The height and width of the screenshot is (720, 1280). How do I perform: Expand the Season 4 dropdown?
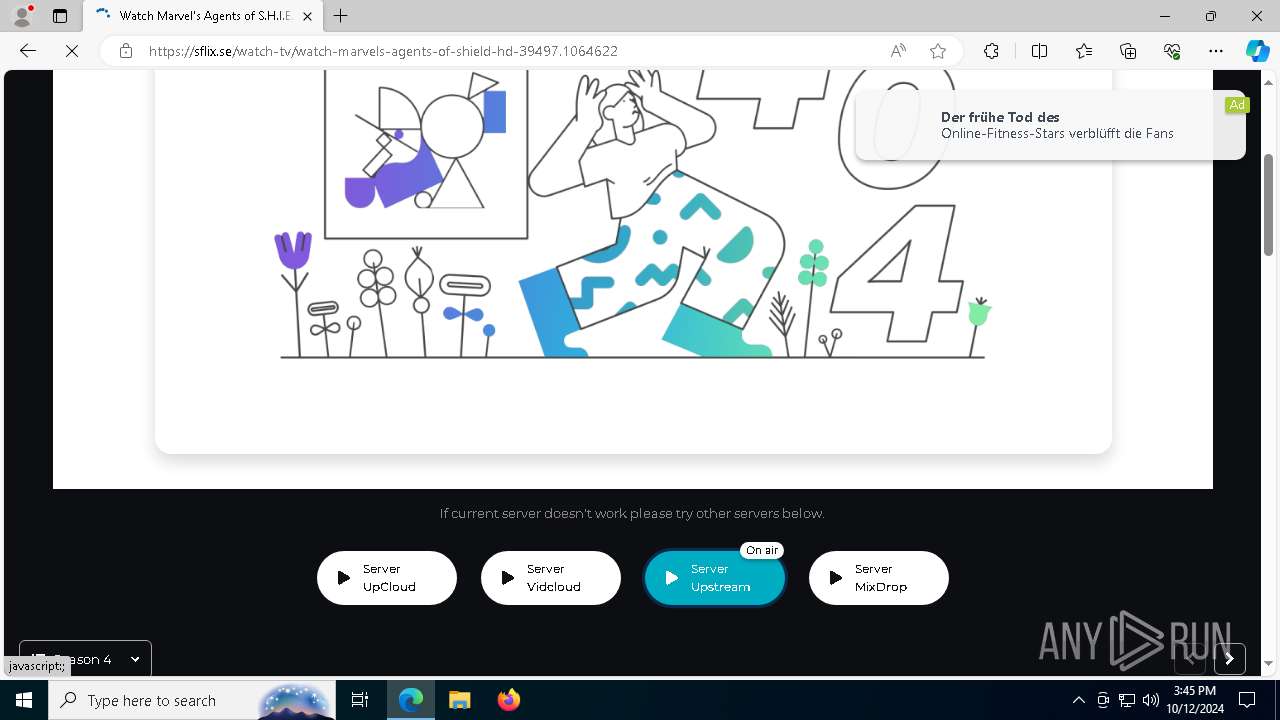click(85, 659)
